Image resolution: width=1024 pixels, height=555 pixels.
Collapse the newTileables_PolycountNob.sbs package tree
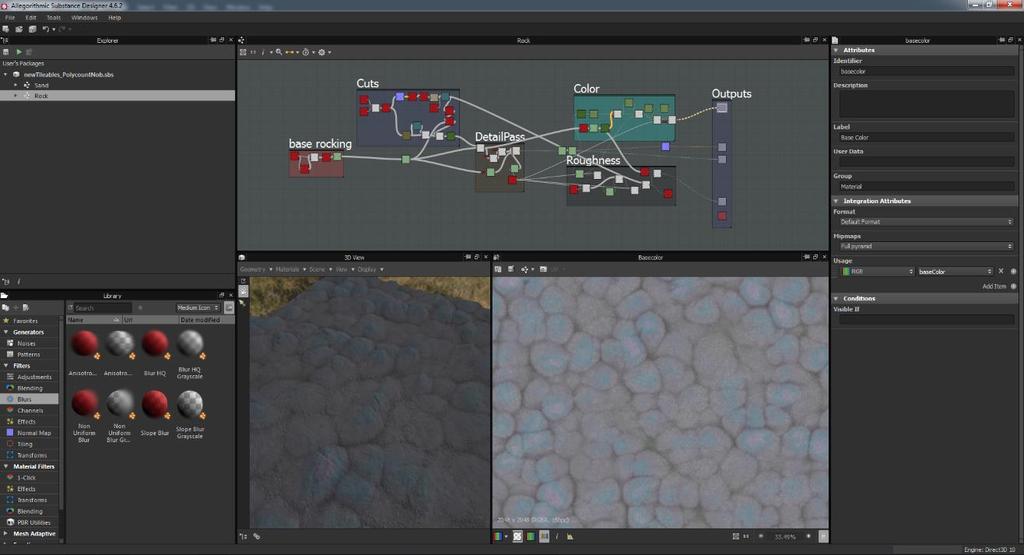coord(6,74)
